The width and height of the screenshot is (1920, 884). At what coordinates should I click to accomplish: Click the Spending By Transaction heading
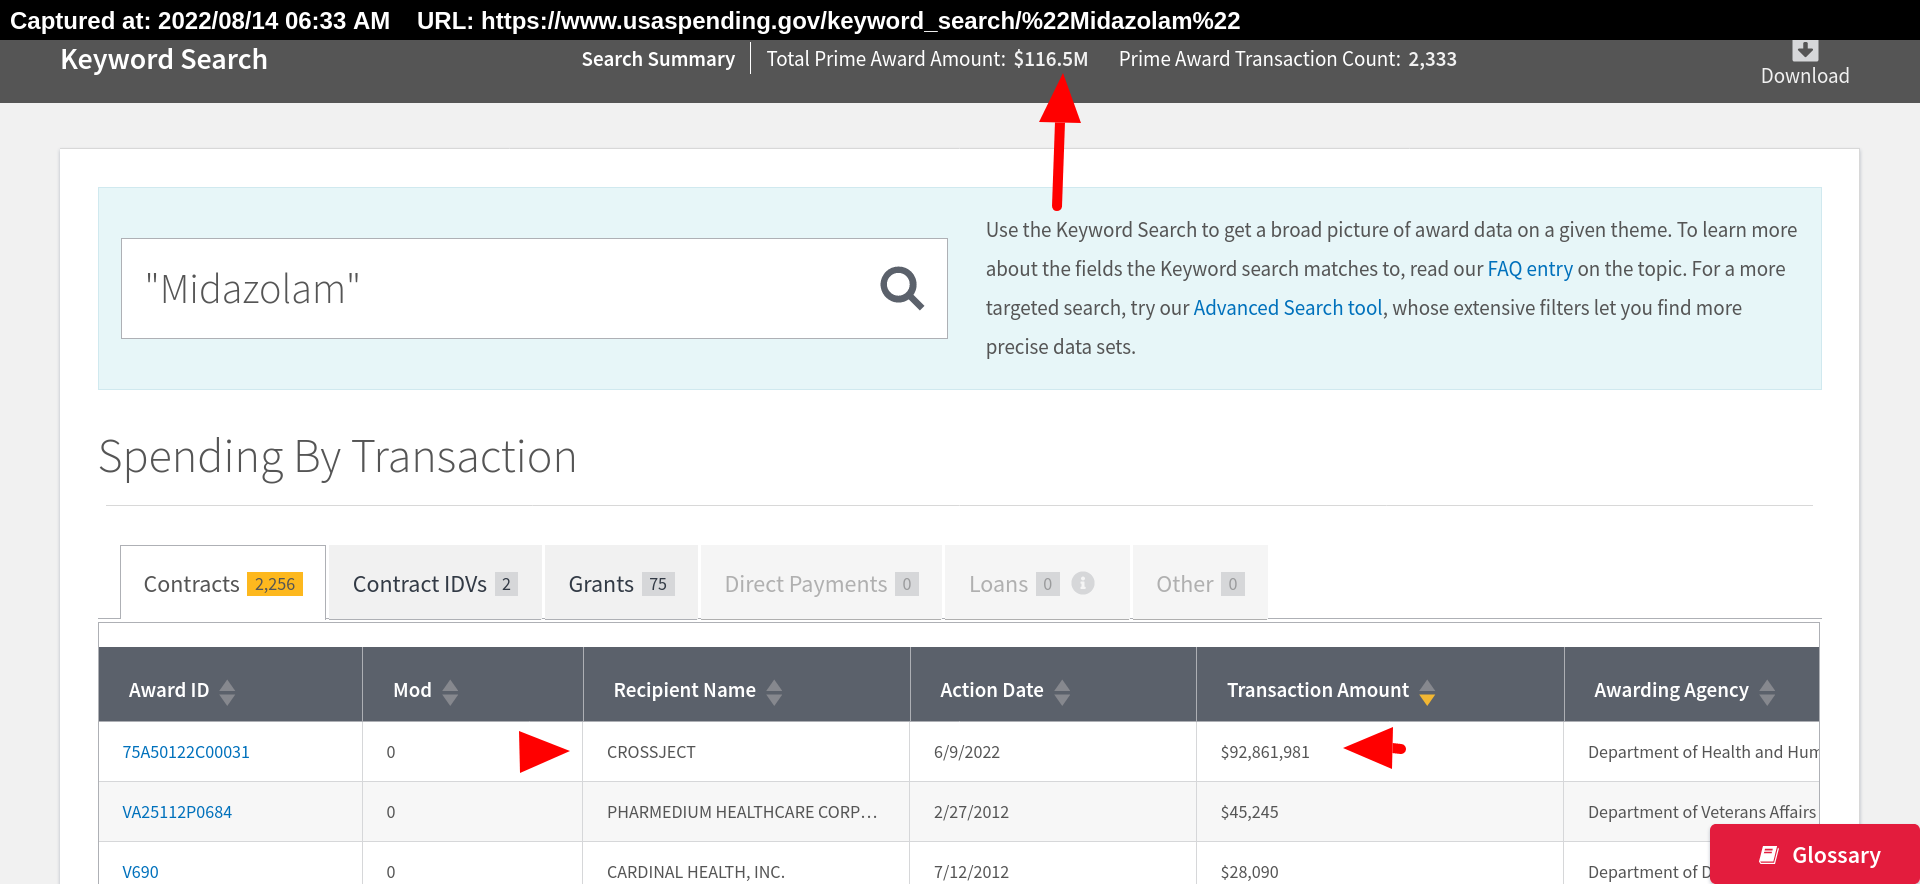tap(338, 457)
